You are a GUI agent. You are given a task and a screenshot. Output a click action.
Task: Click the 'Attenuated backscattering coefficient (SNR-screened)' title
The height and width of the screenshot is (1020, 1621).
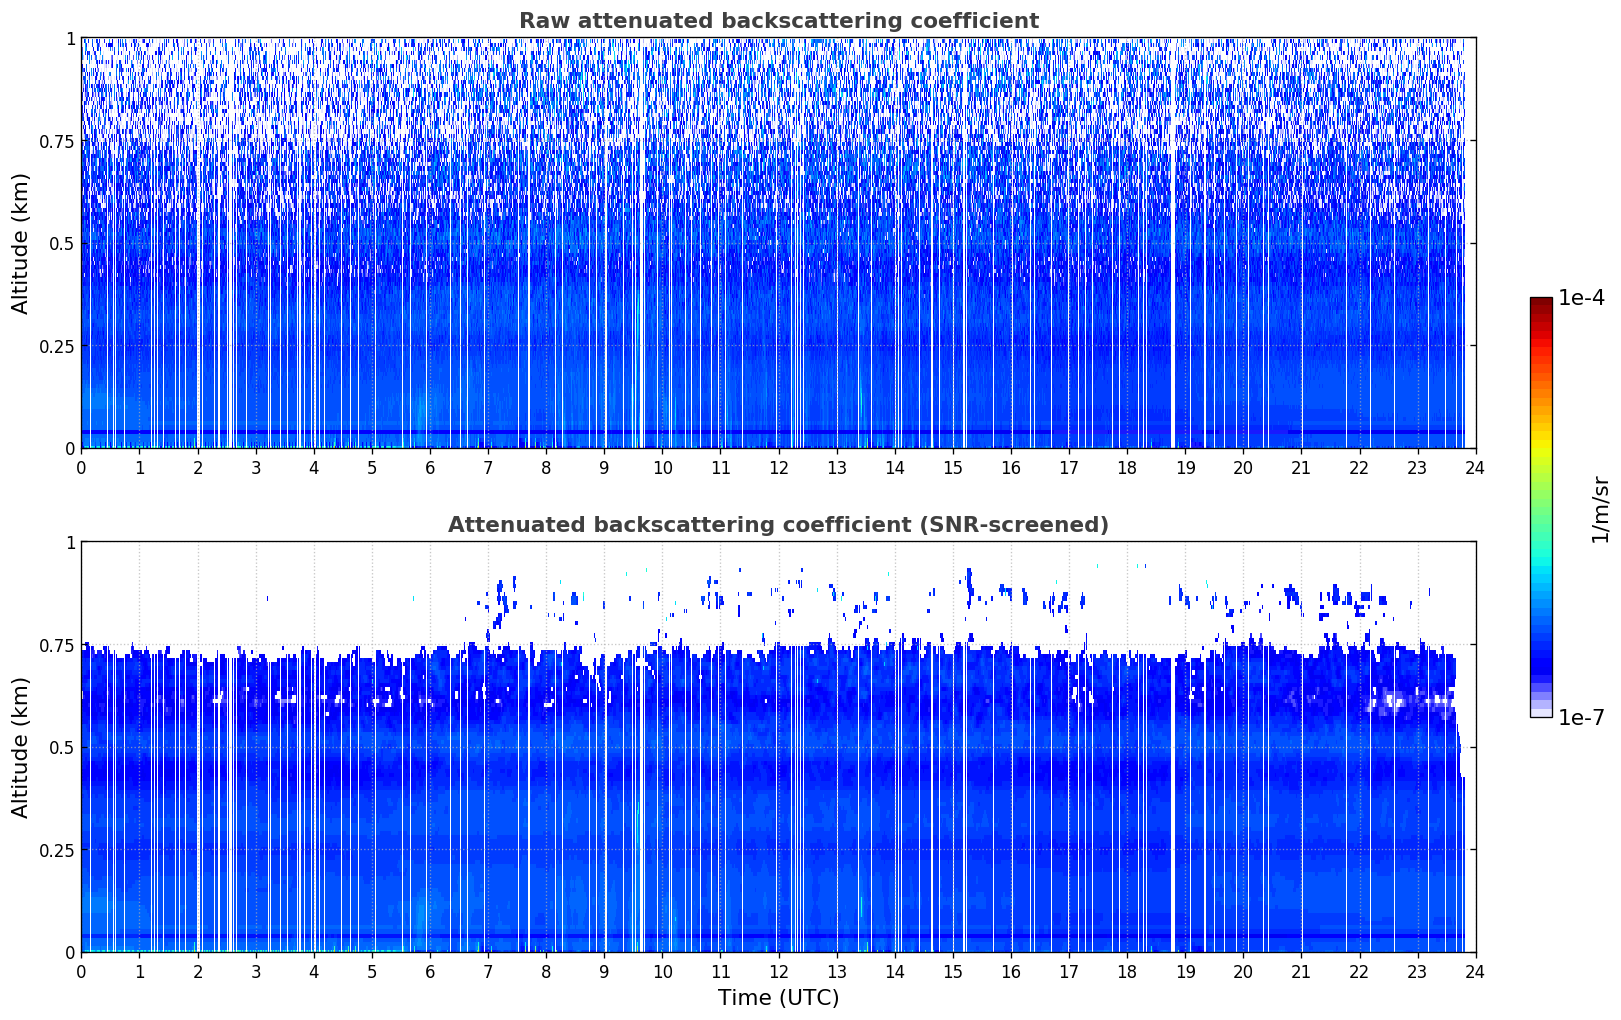778,525
